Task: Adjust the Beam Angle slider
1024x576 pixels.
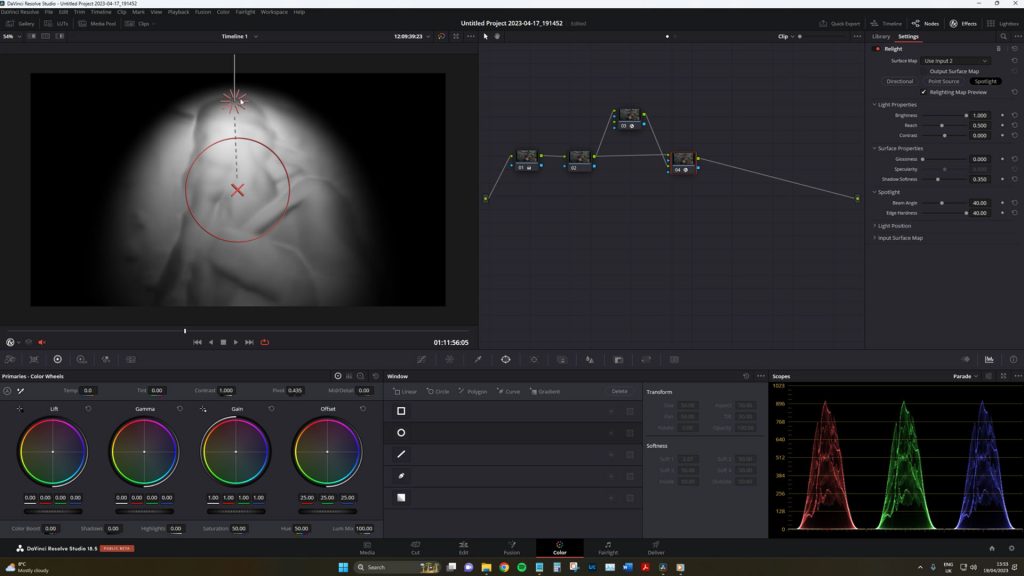Action: pos(945,203)
